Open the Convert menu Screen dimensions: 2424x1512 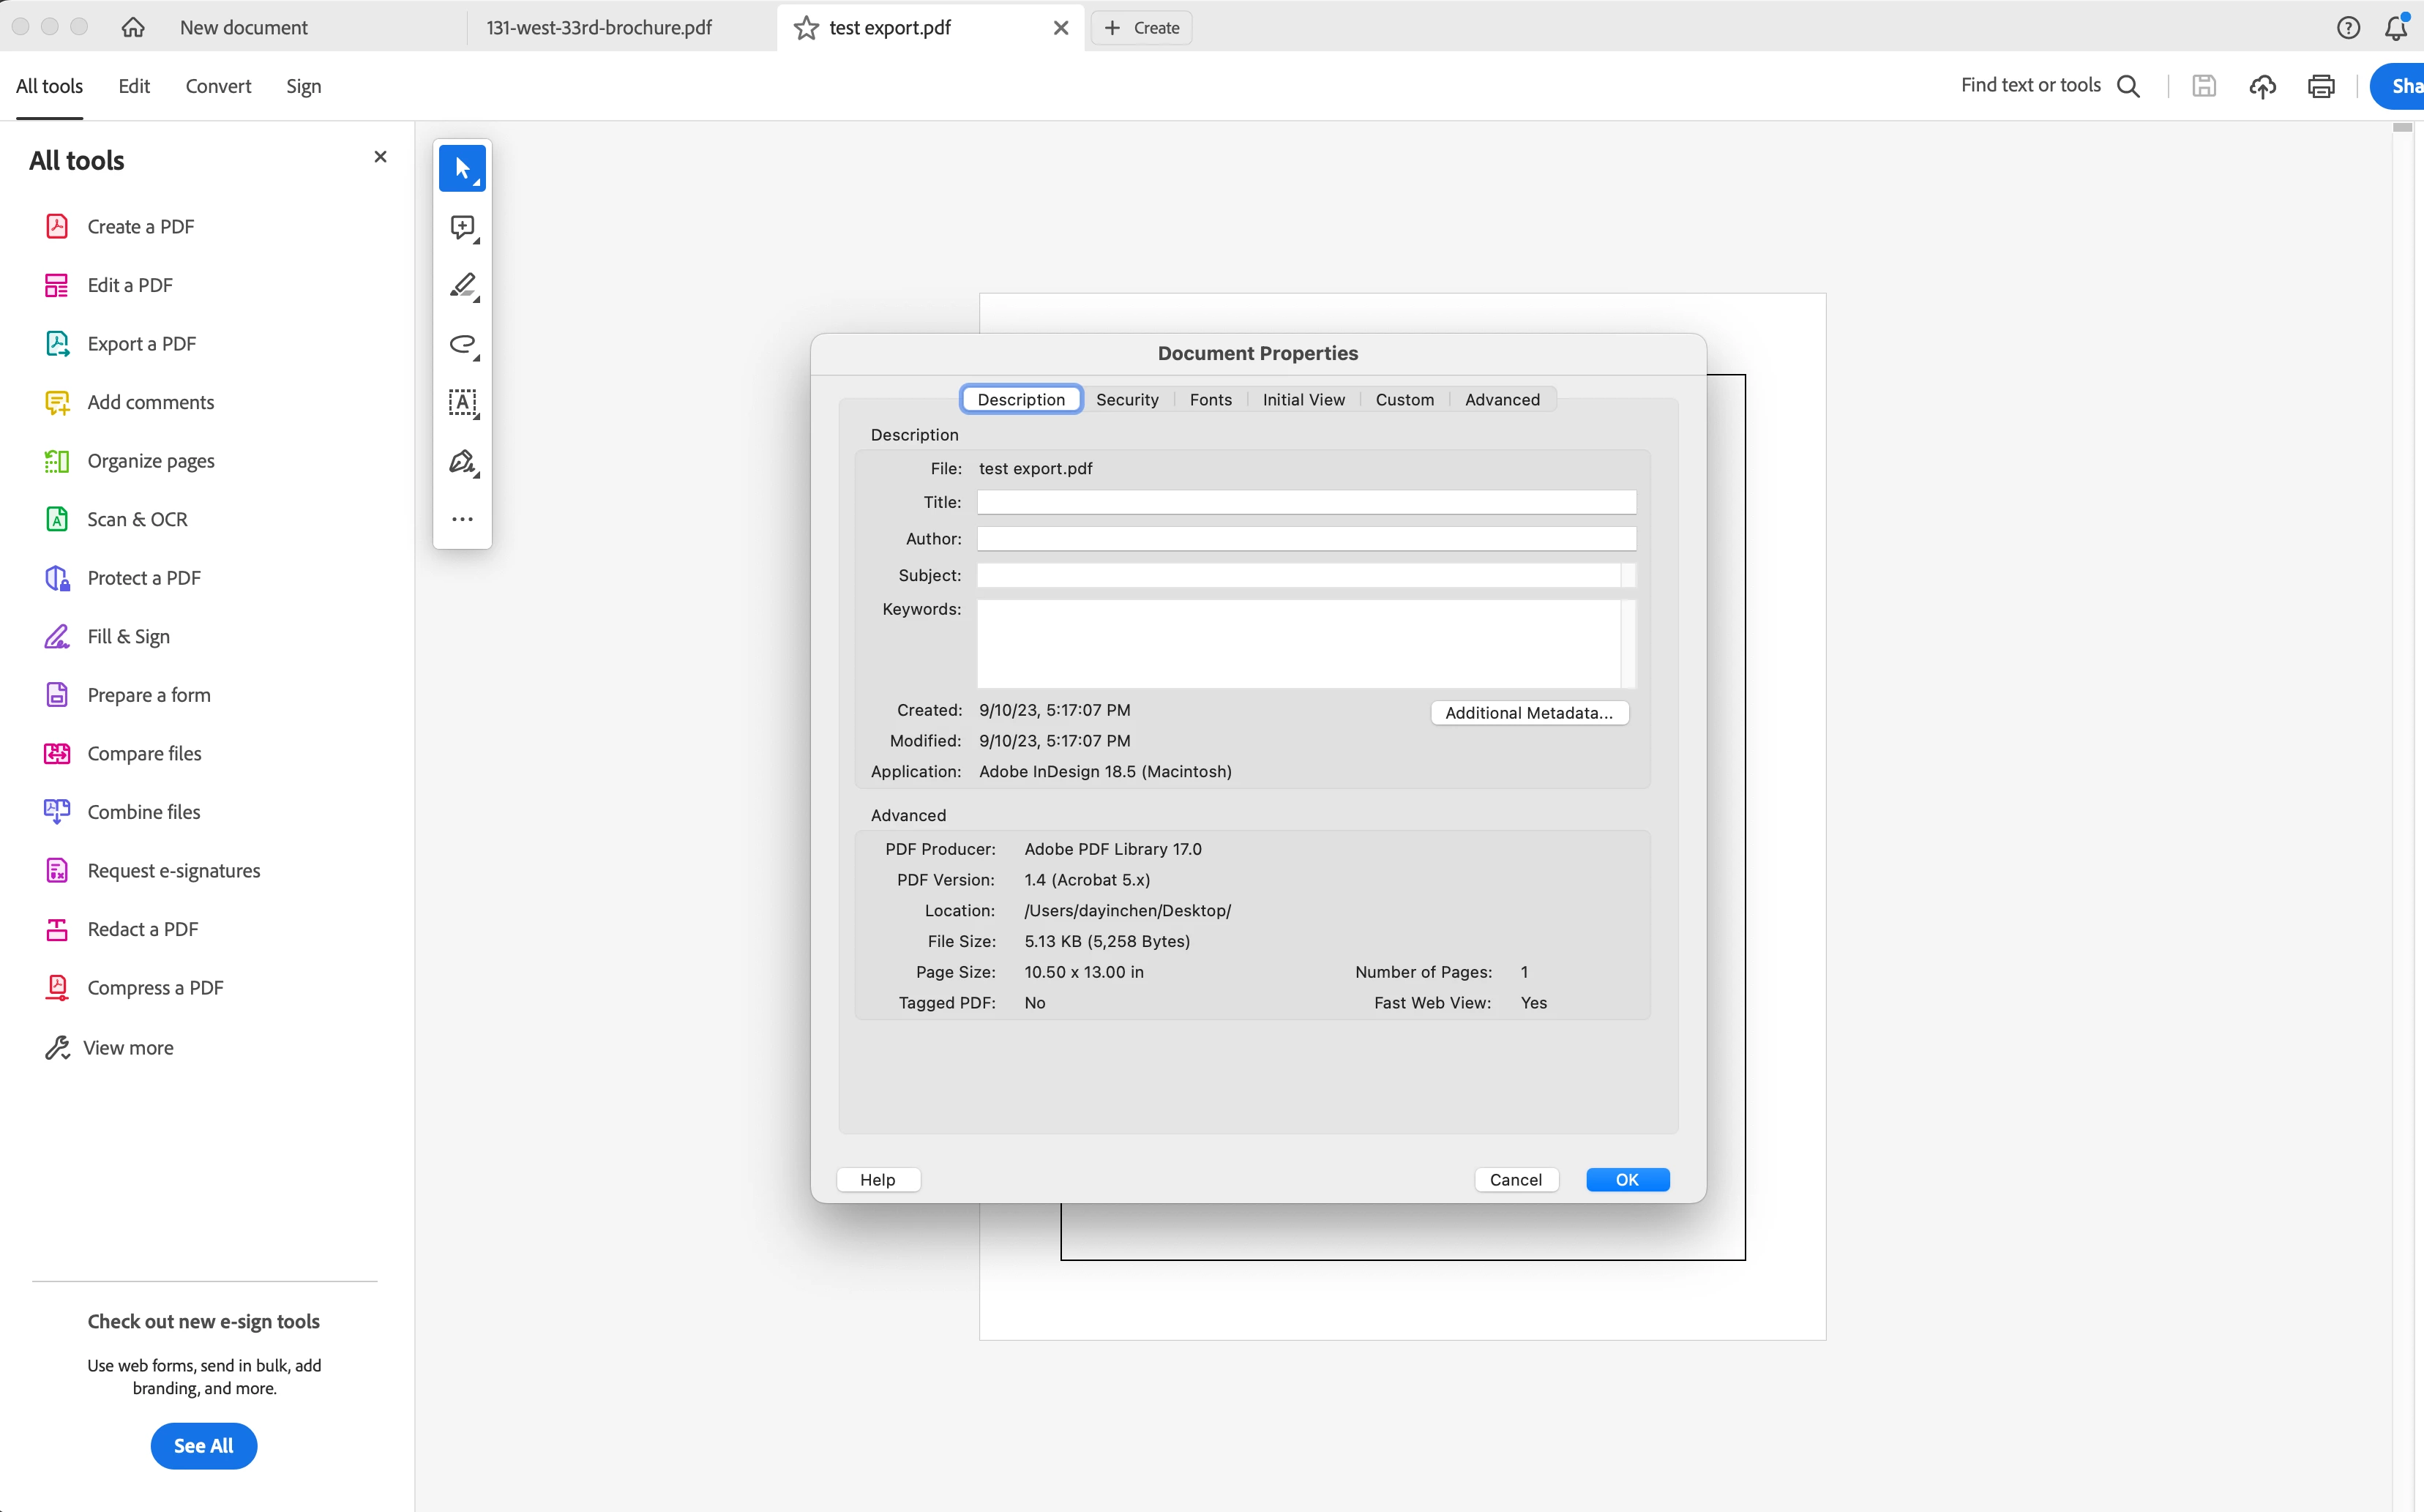[218, 86]
